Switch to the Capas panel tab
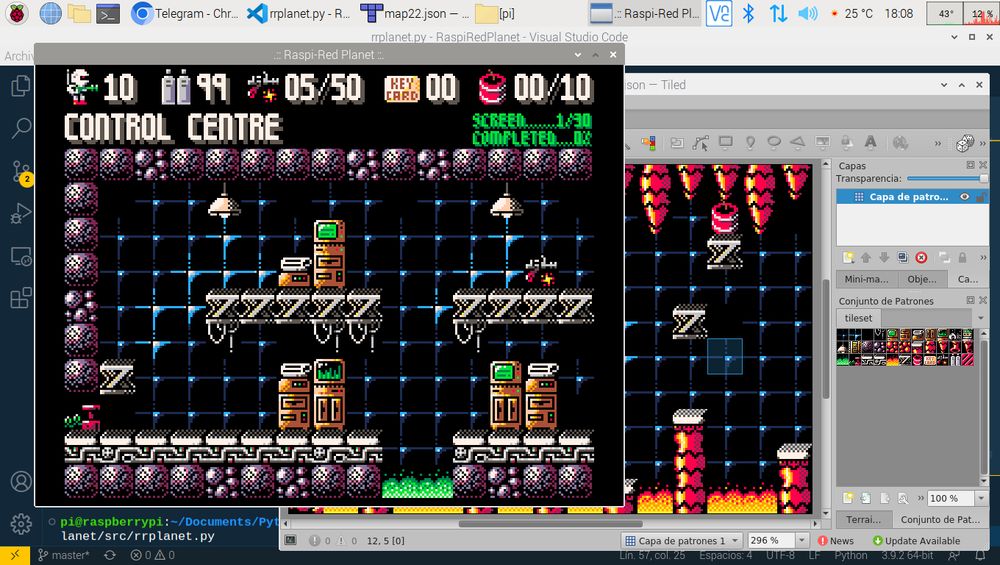The height and width of the screenshot is (565, 1000). pyautogui.click(x=968, y=279)
